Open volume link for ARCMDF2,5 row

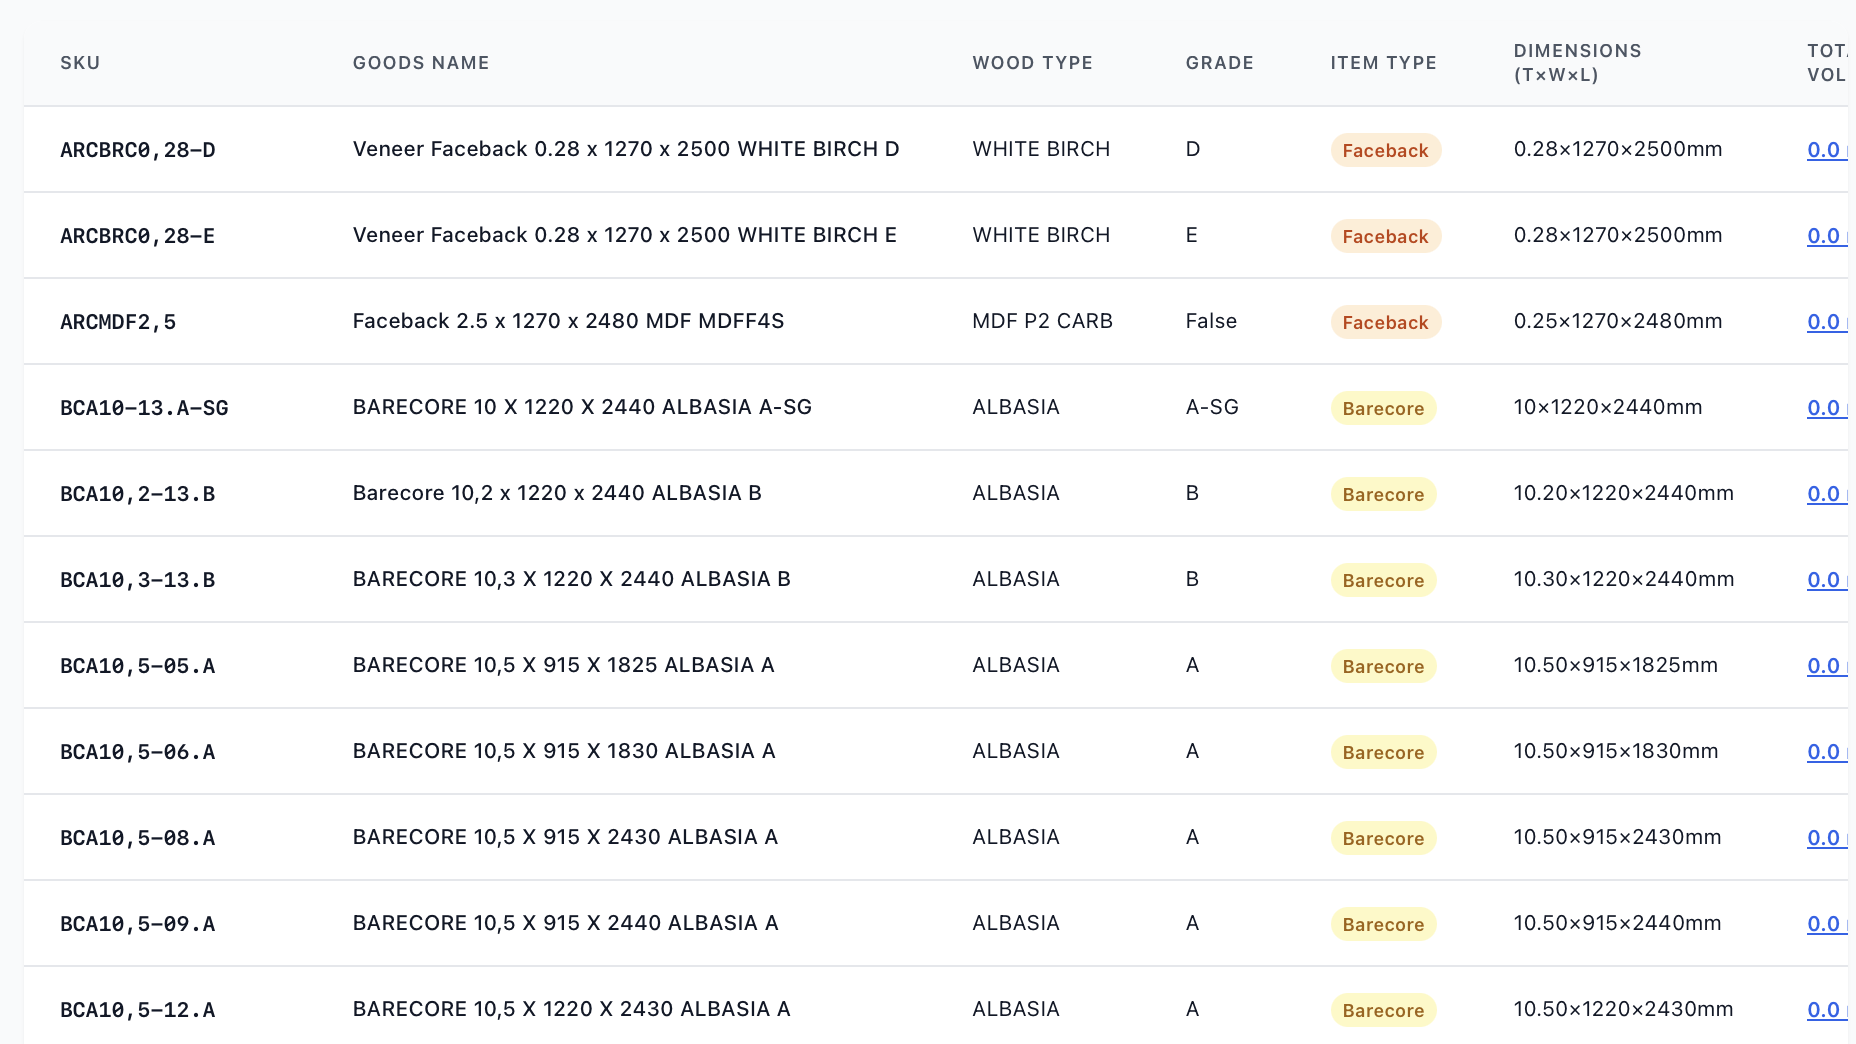(x=1825, y=322)
